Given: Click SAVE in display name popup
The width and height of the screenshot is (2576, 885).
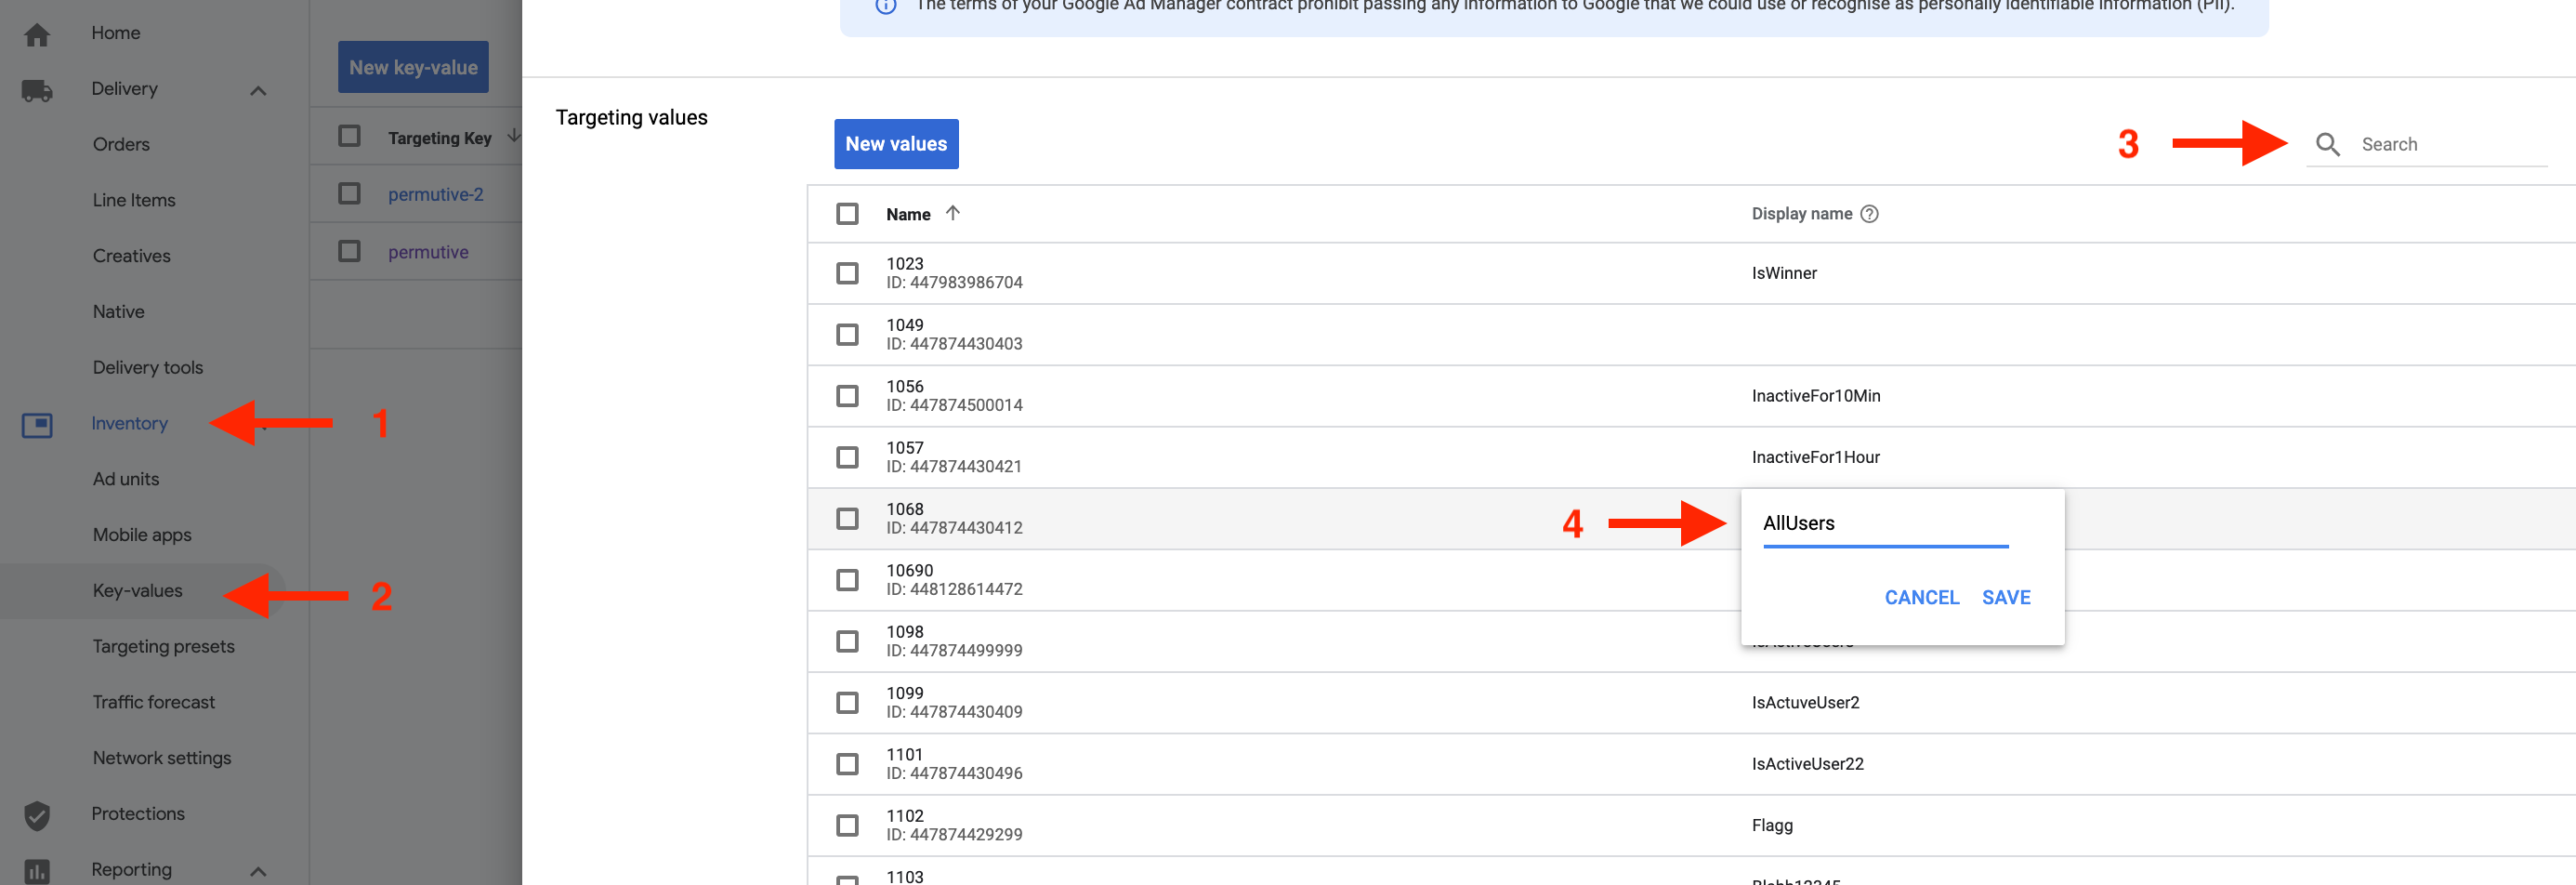Looking at the screenshot, I should pos(2005,597).
